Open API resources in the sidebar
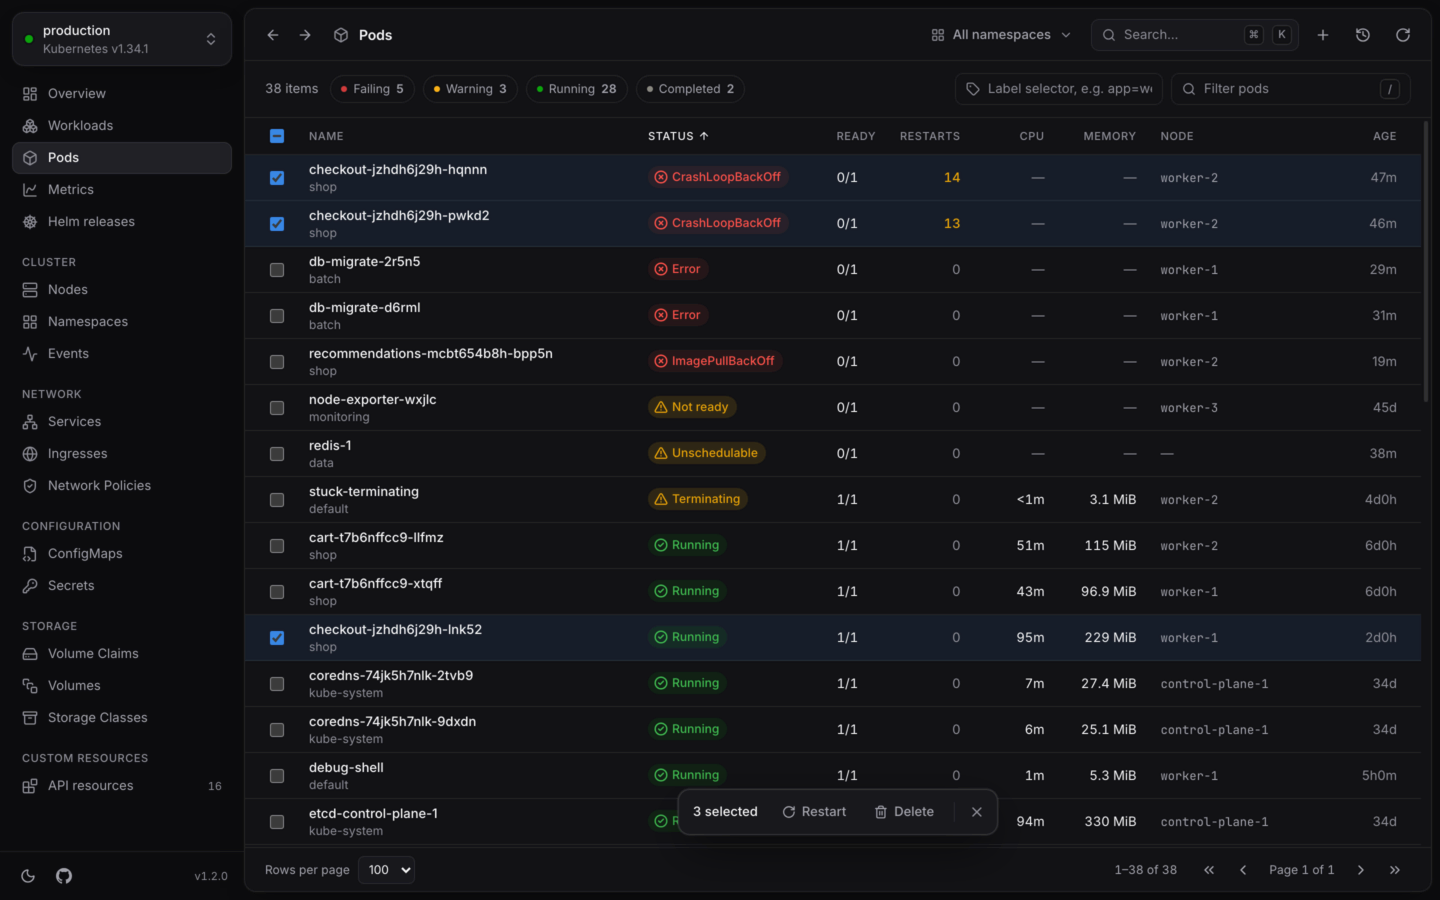The height and width of the screenshot is (900, 1440). point(122,786)
